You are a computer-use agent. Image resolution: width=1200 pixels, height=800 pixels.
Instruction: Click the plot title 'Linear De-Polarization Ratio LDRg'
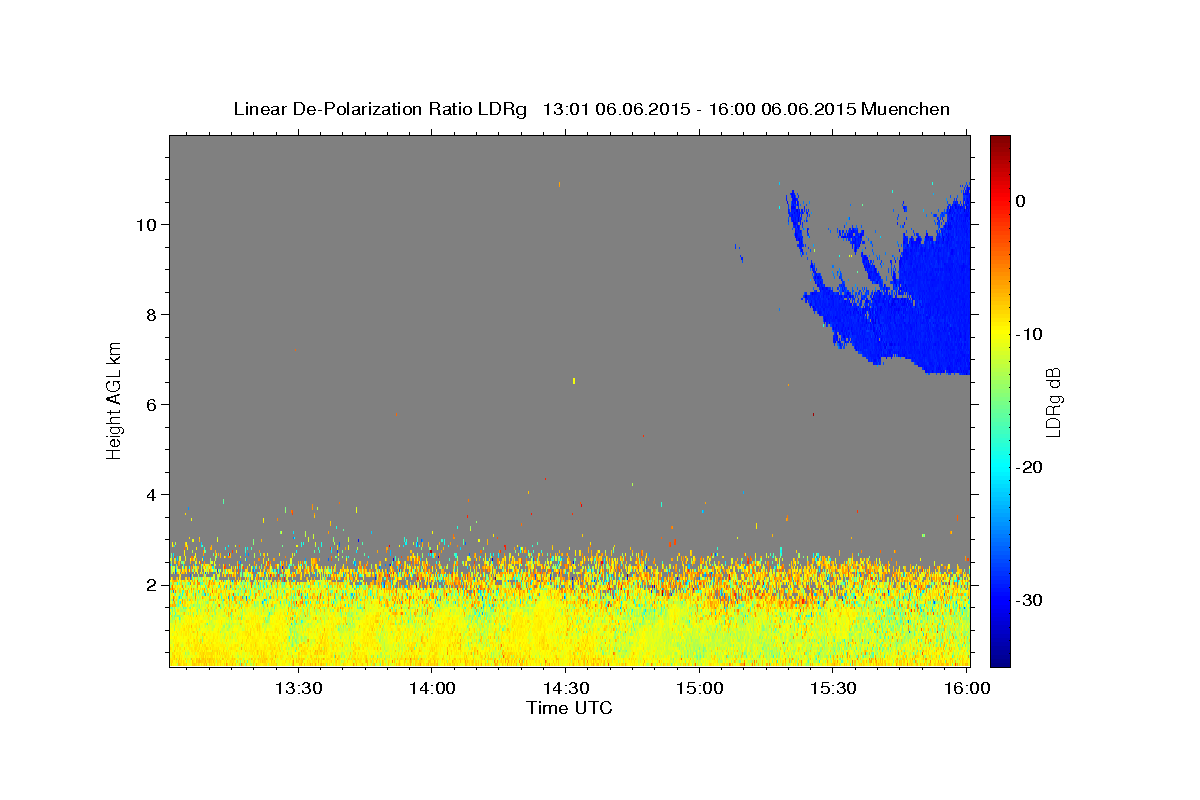[380, 109]
